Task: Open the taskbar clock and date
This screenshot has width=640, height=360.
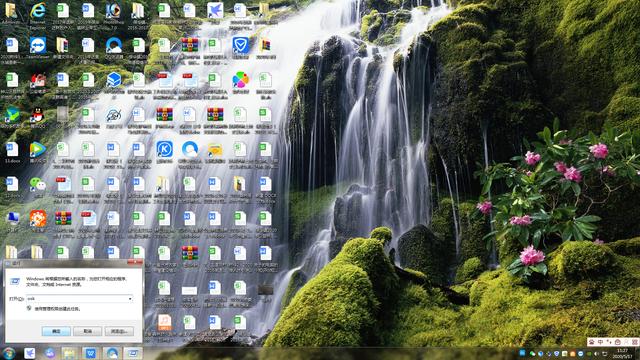Action: click(623, 353)
